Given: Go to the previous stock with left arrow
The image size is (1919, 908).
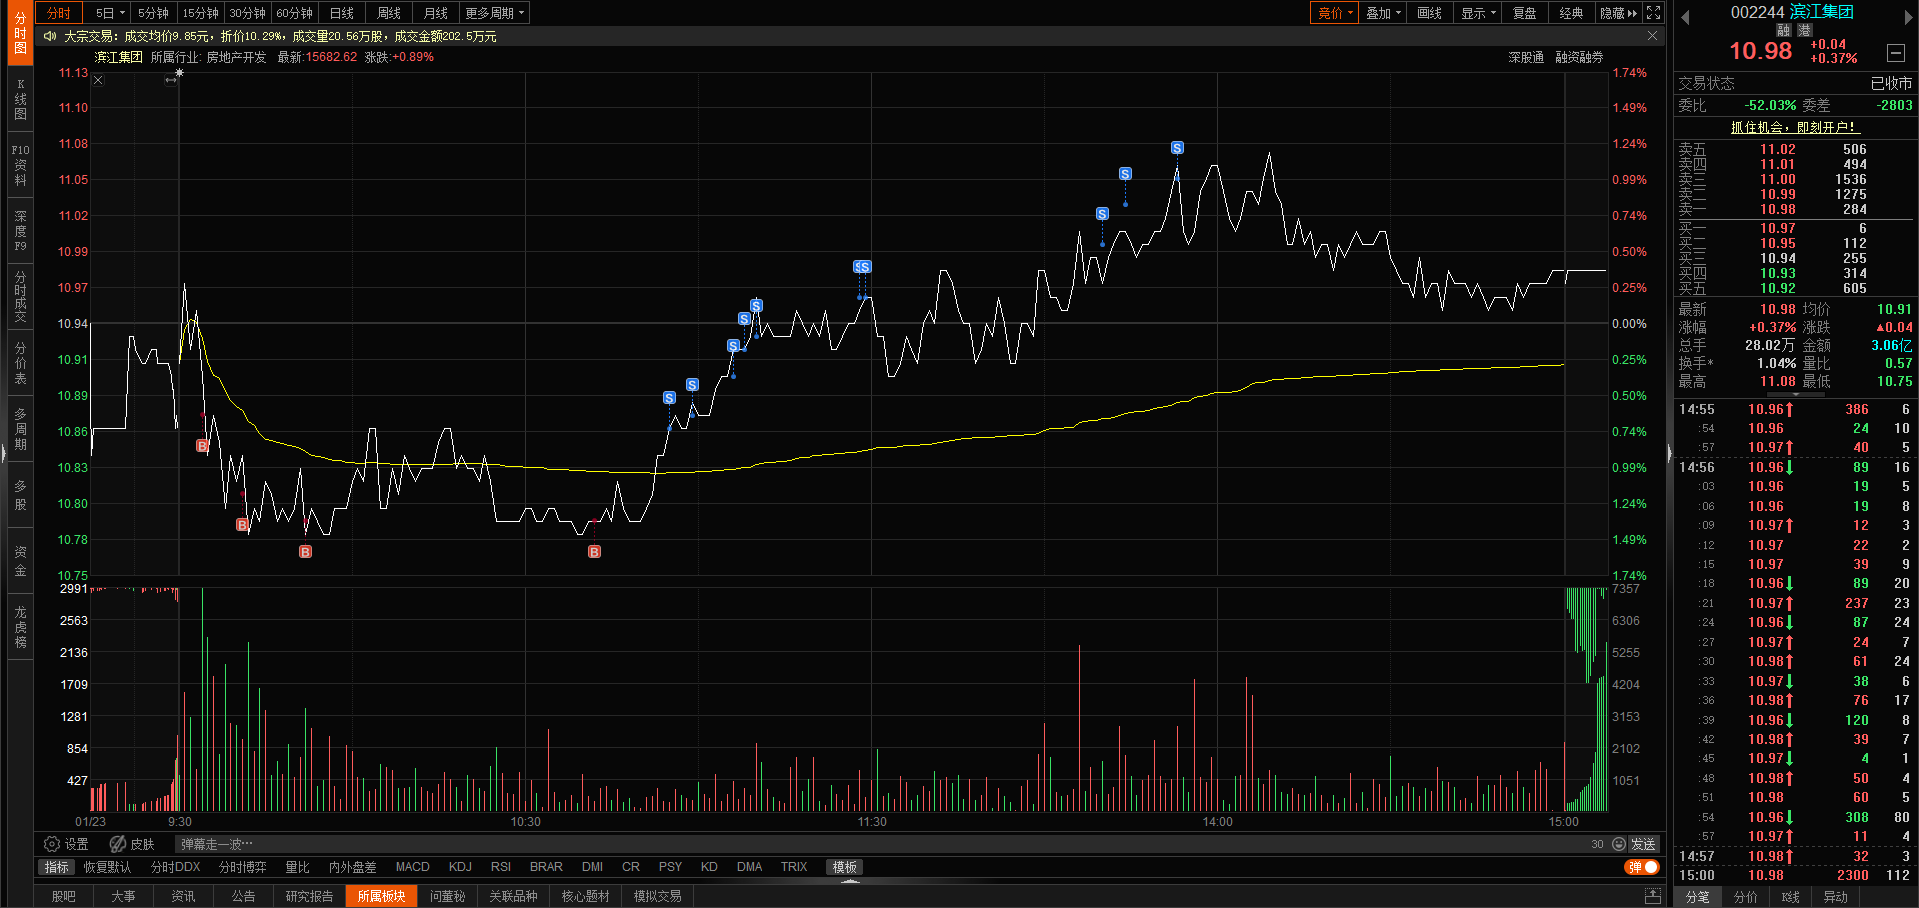Looking at the screenshot, I should point(1684,17).
